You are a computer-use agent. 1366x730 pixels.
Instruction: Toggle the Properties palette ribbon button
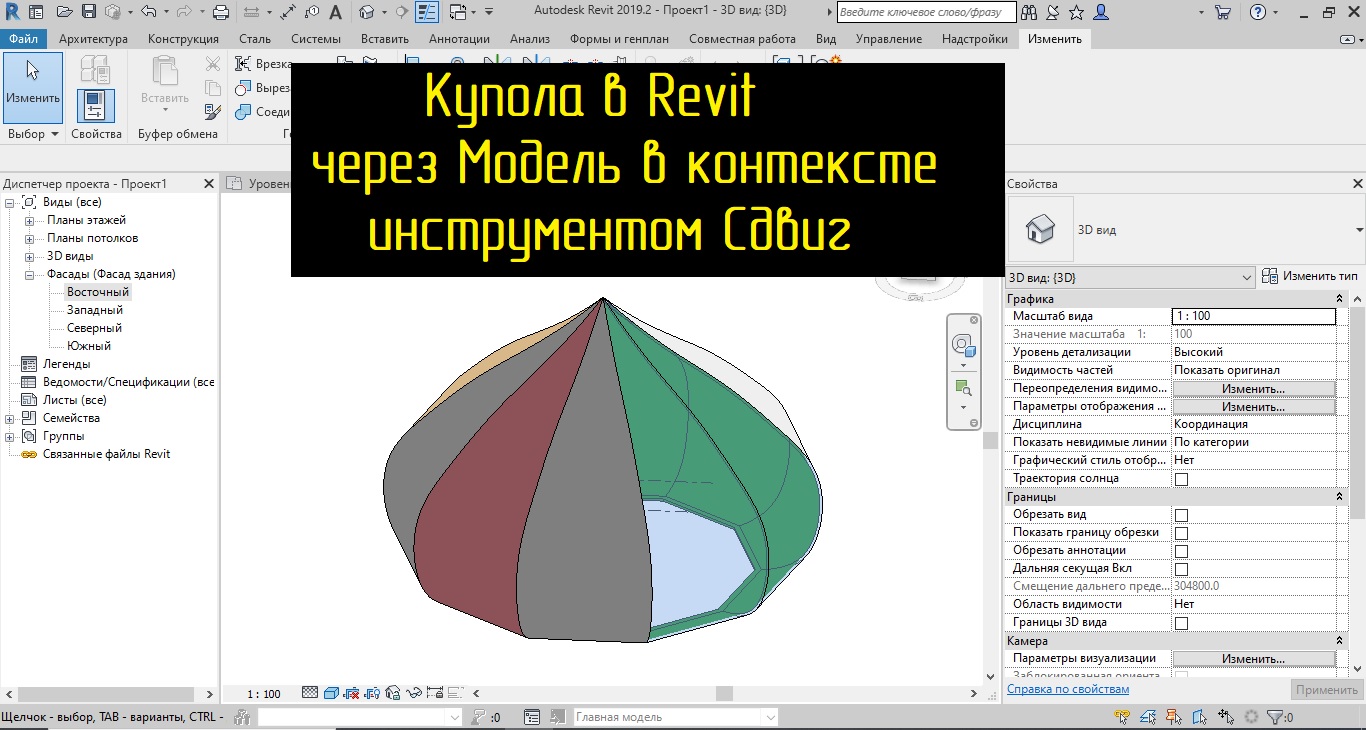point(96,106)
